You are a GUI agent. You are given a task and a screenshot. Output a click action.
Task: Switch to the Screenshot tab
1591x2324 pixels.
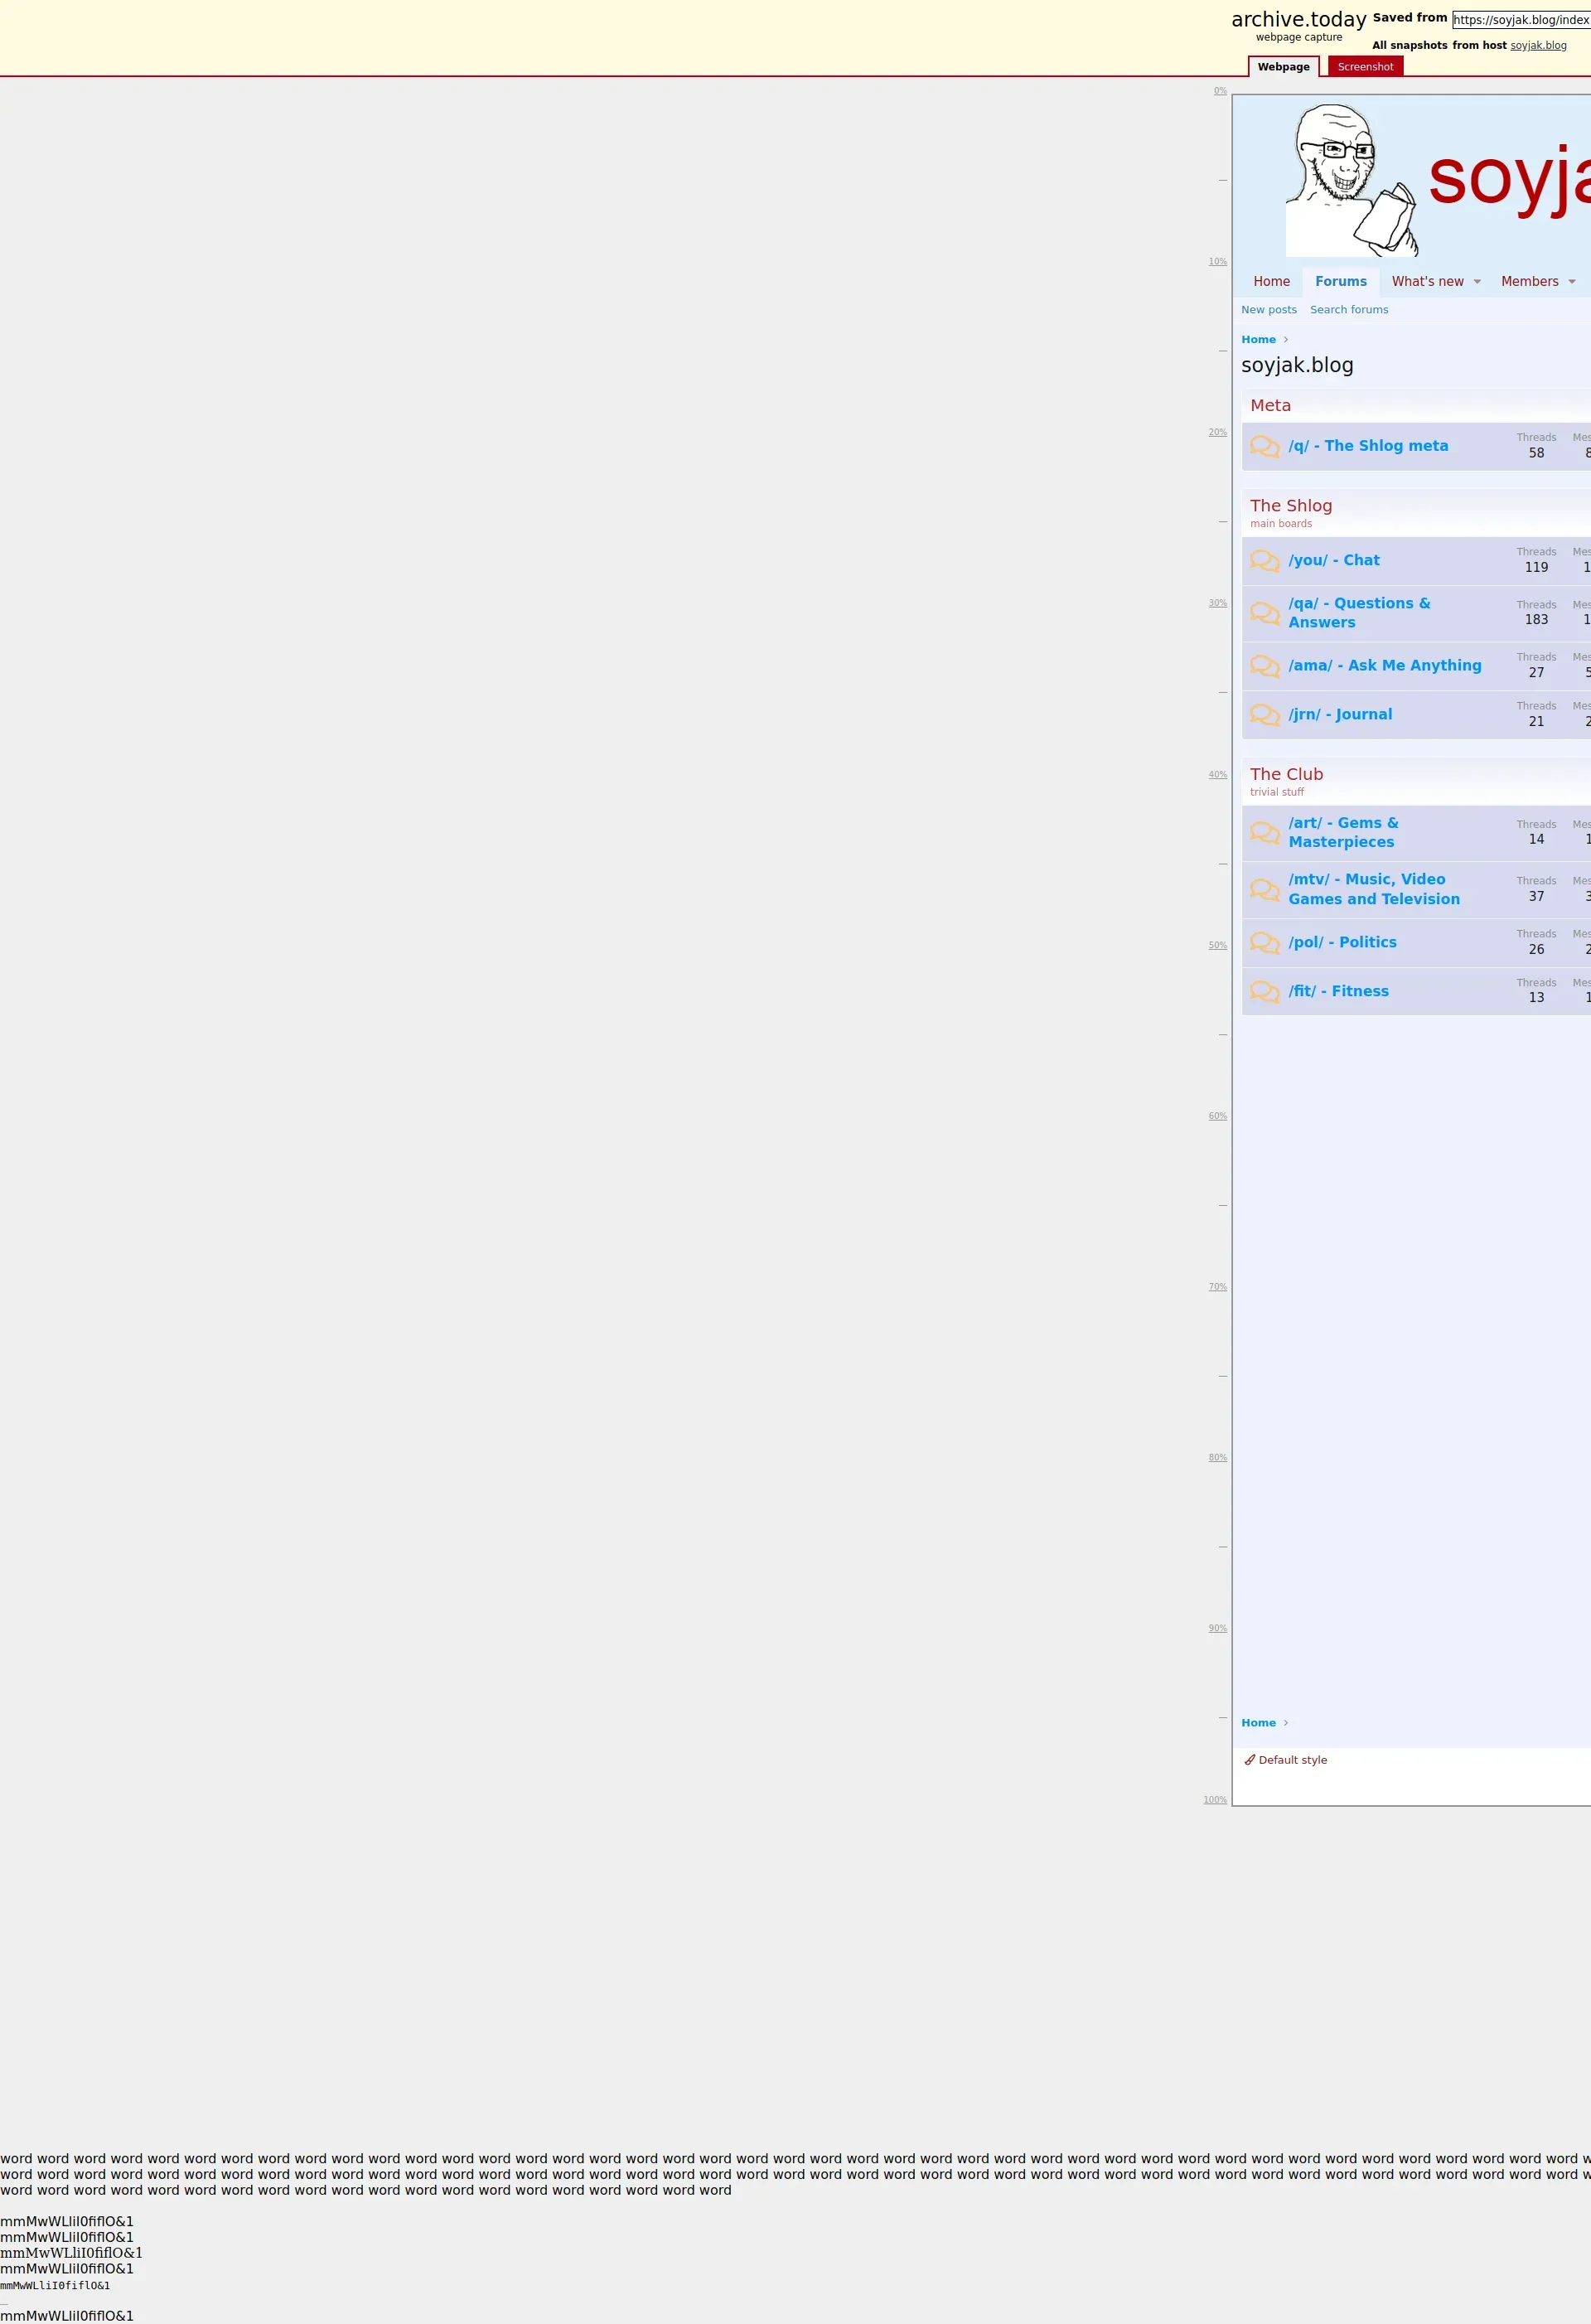tap(1365, 67)
